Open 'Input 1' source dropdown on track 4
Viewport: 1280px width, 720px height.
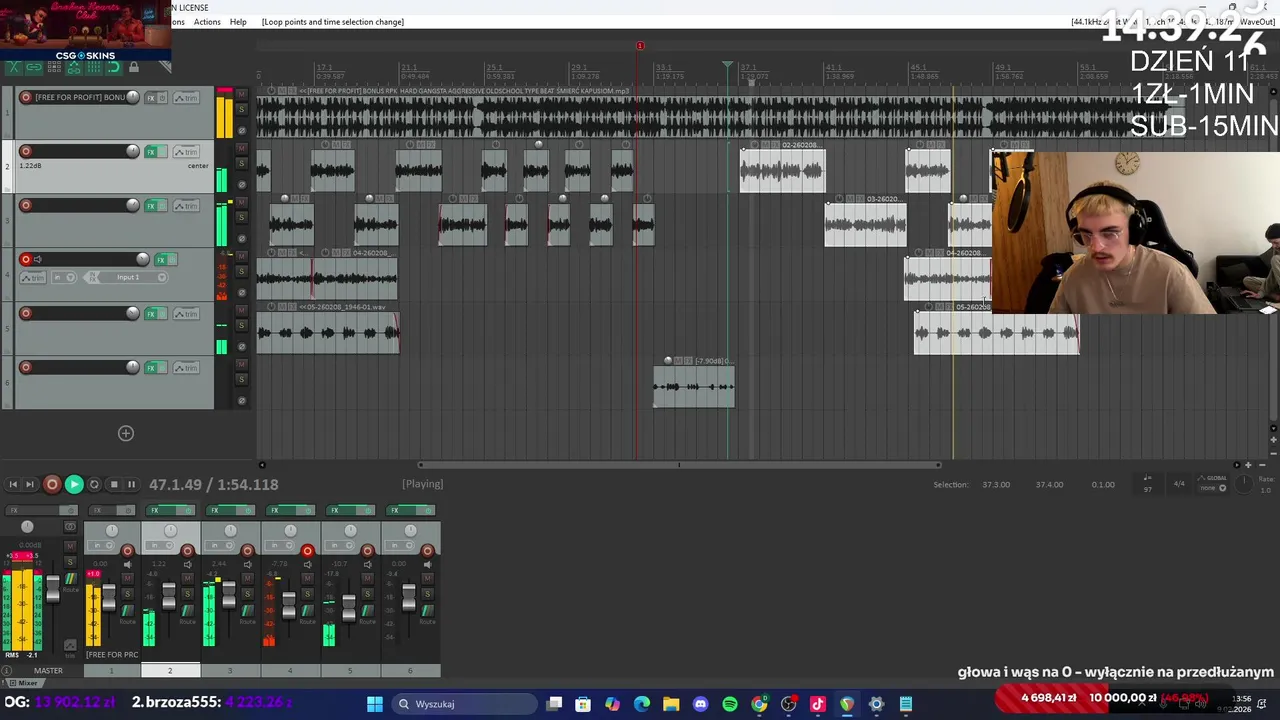126,277
